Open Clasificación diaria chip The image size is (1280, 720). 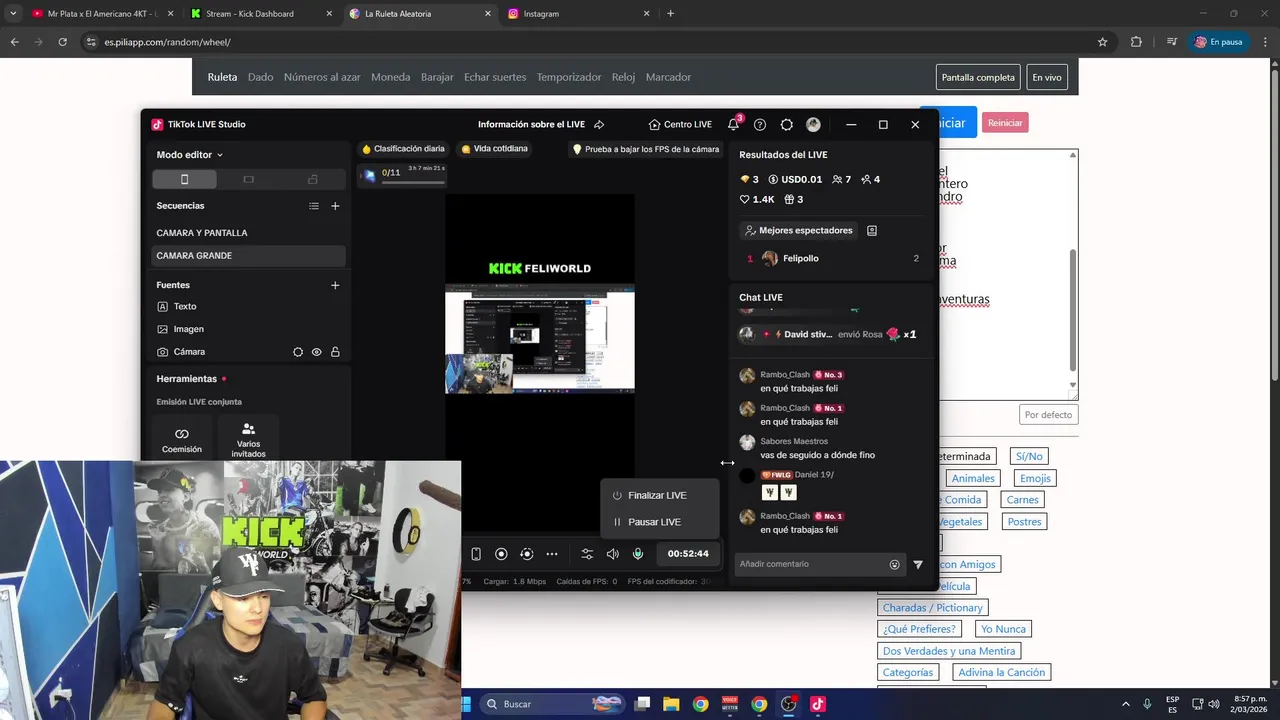click(x=403, y=149)
